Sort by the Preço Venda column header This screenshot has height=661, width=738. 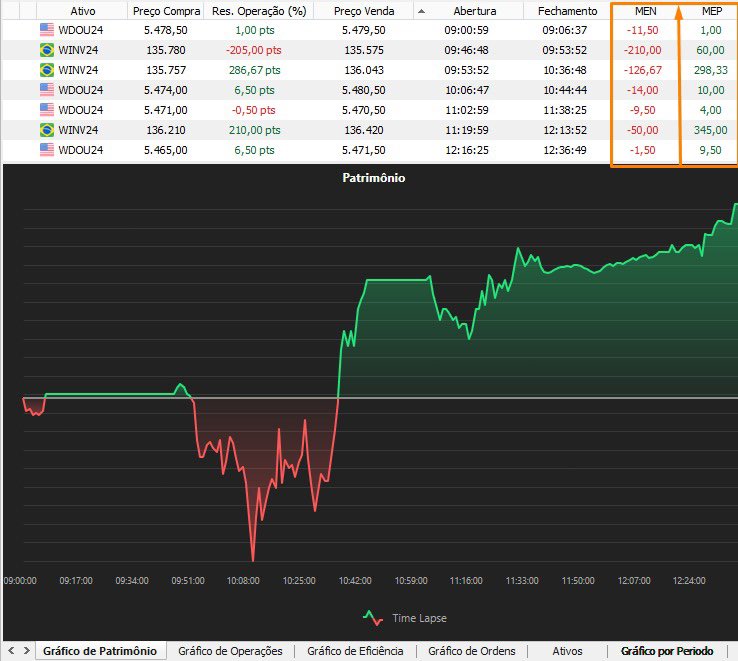364,11
